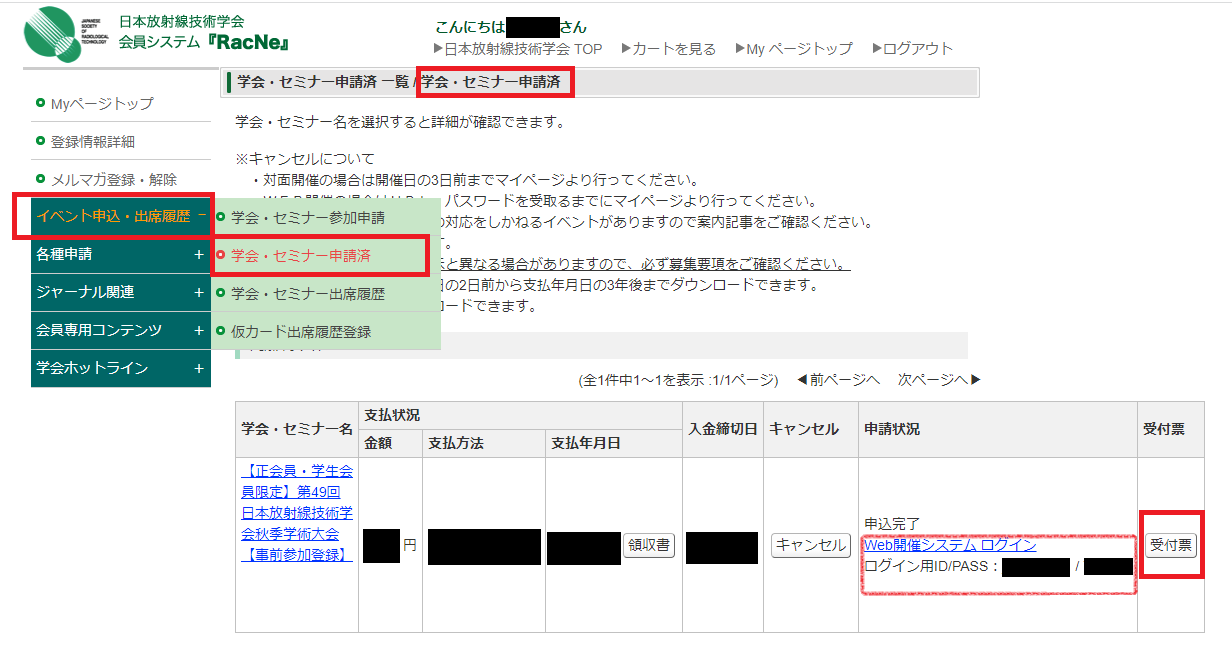Select 学会・セミナー参加申請 submenu item
The width and height of the screenshot is (1232, 666).
point(307,217)
